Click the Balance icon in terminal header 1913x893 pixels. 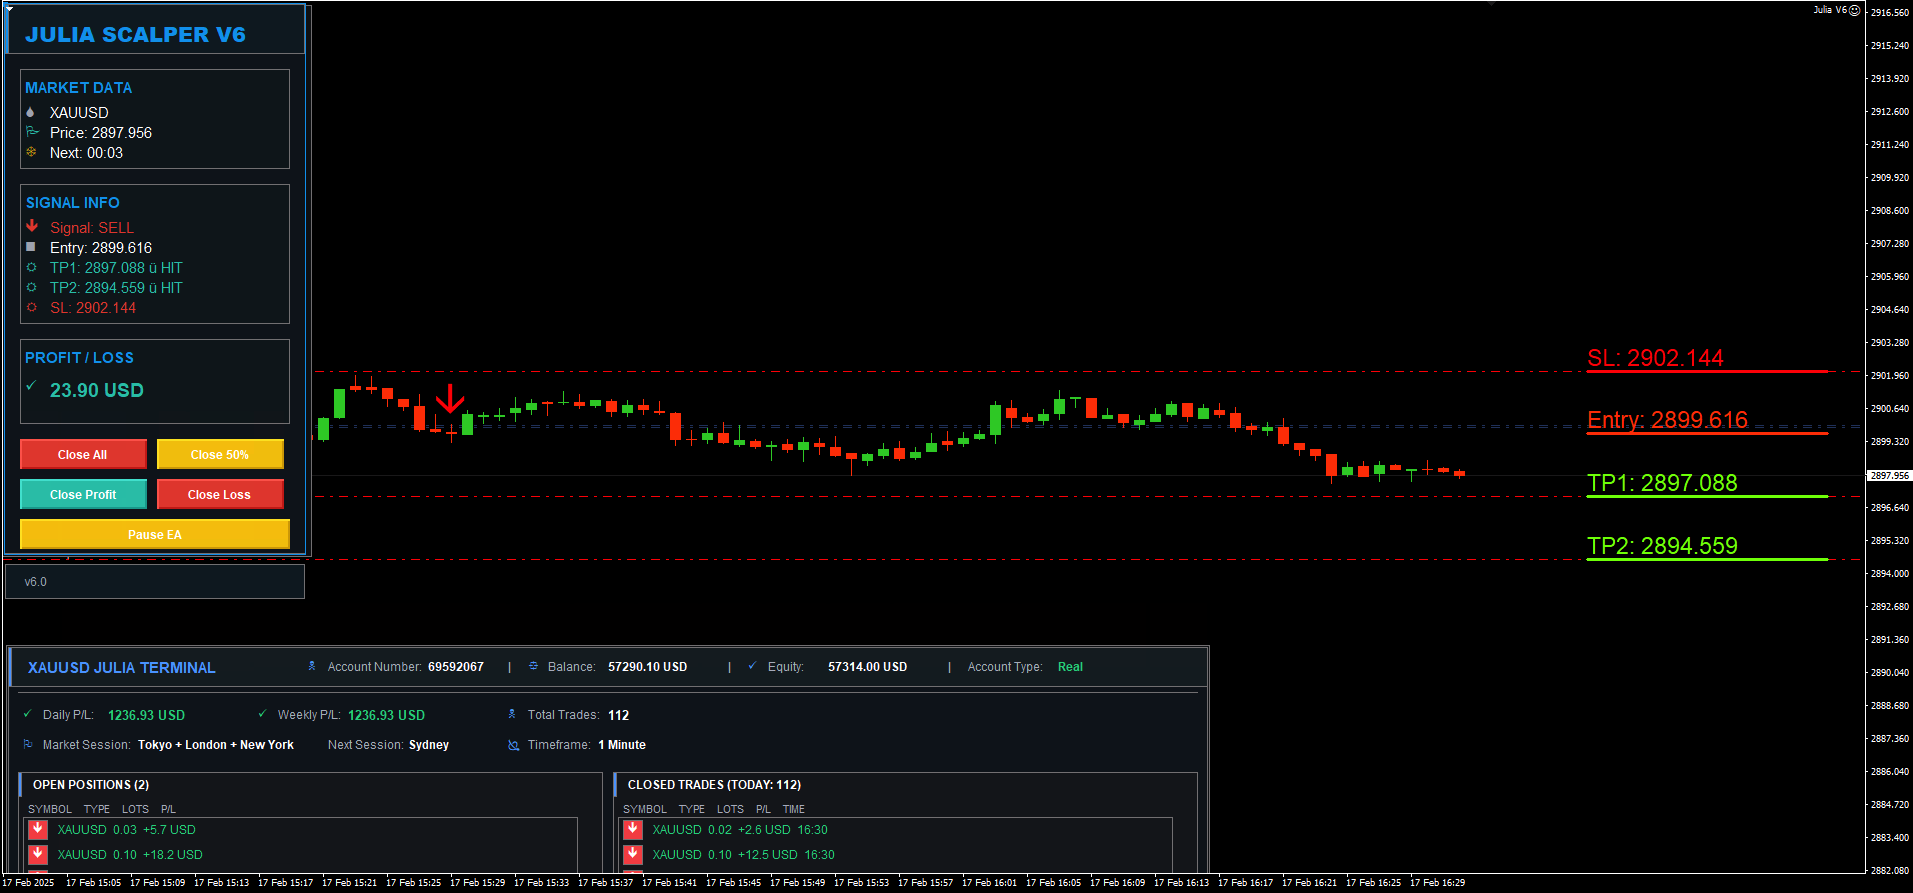tap(533, 666)
